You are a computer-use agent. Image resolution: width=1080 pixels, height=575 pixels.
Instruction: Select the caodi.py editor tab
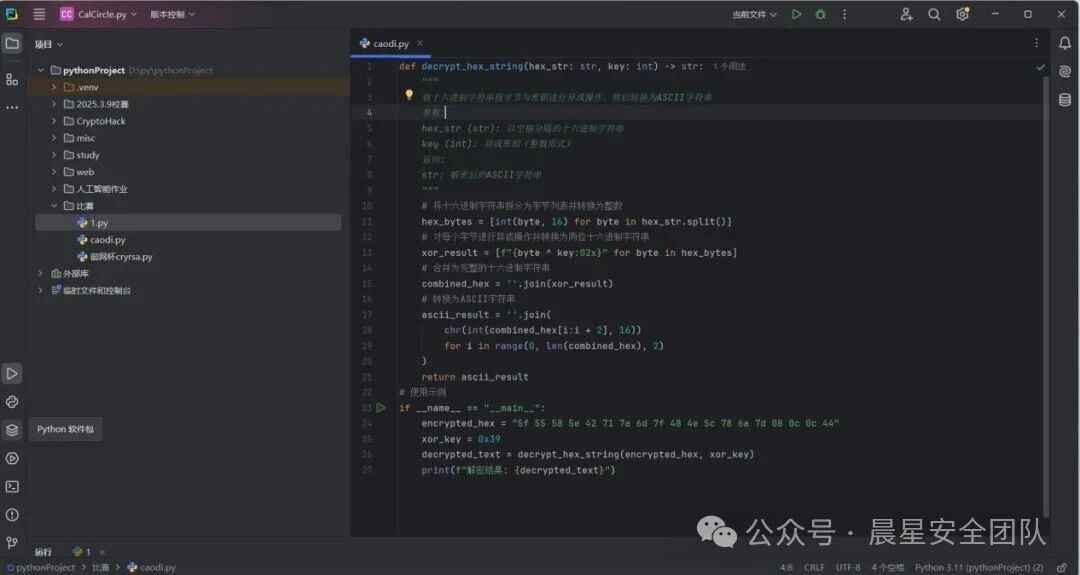[390, 44]
